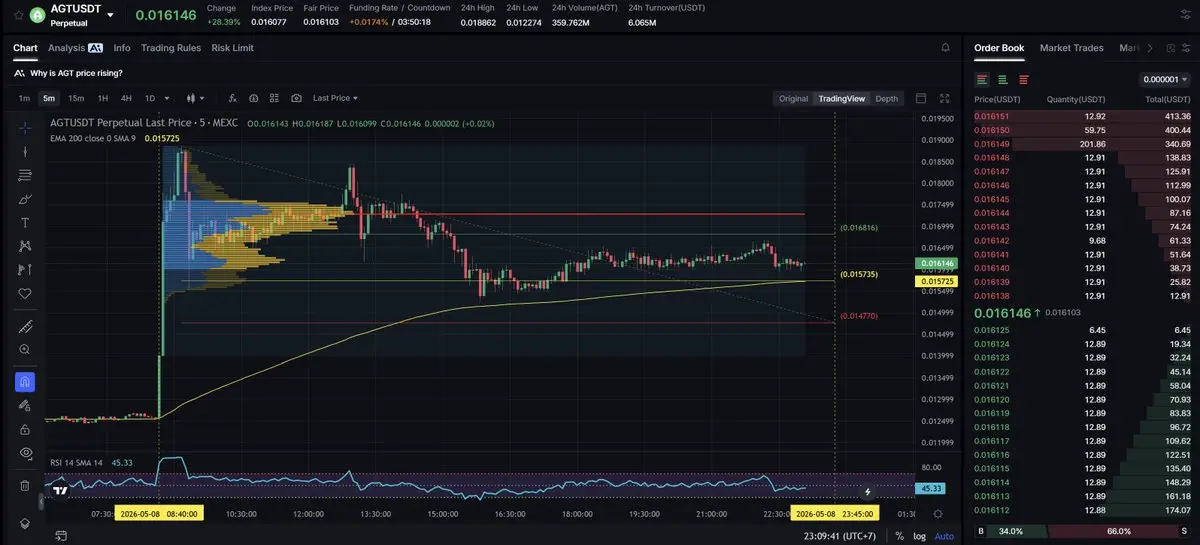Image resolution: width=1200 pixels, height=545 pixels.
Task: Click the chart settings gear icon
Action: (937, 513)
